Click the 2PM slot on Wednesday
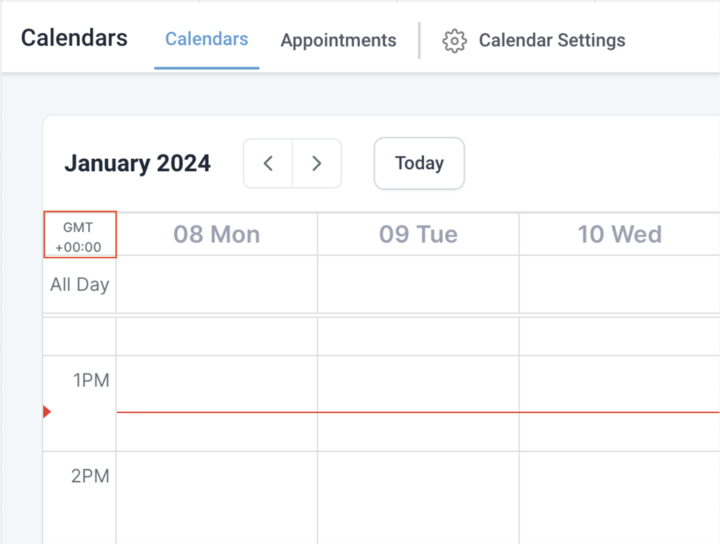Viewport: 720px width, 544px height. point(619,498)
